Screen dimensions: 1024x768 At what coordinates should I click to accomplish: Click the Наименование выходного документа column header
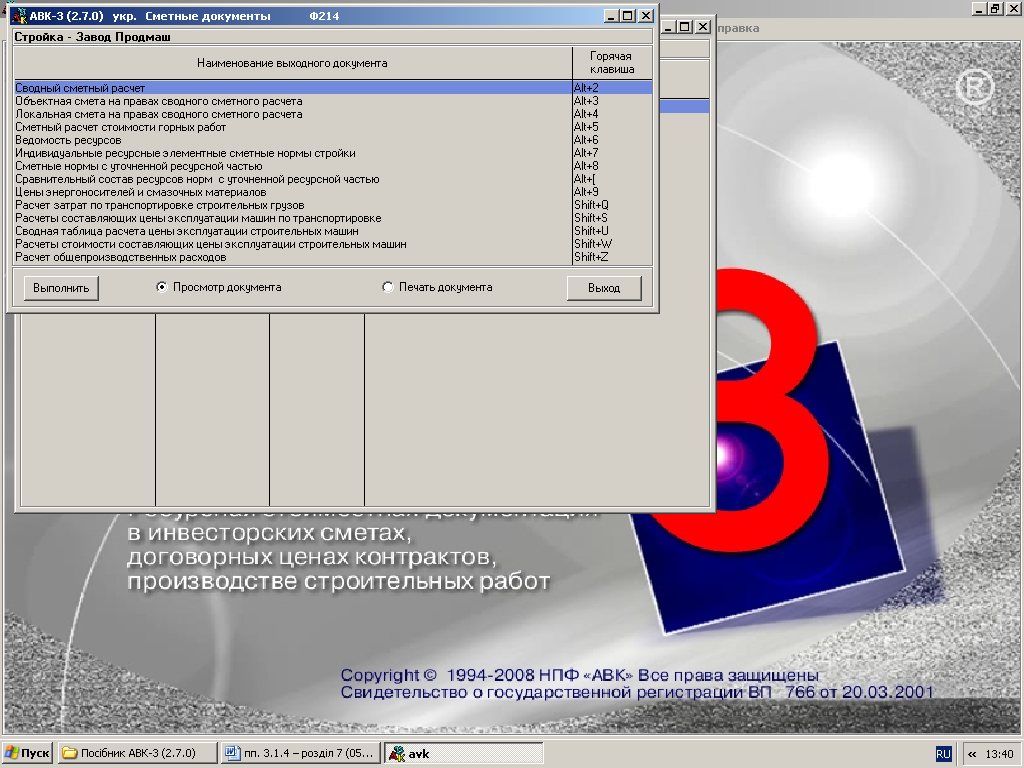pyautogui.click(x=293, y=63)
